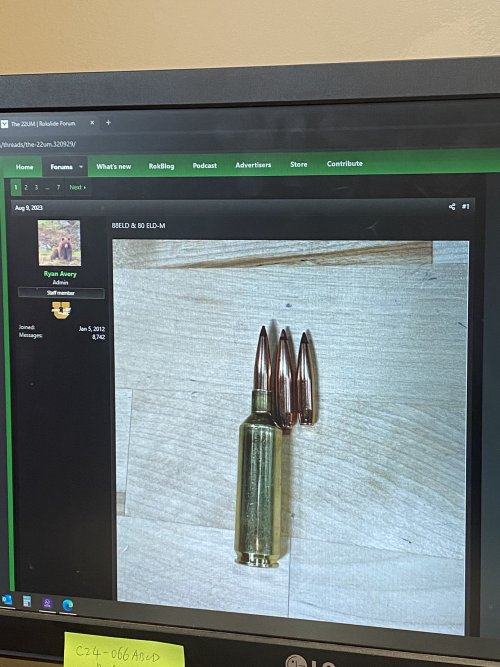The height and width of the screenshot is (667, 500).
Task: Open the What's new menu item
Action: [x=114, y=166]
